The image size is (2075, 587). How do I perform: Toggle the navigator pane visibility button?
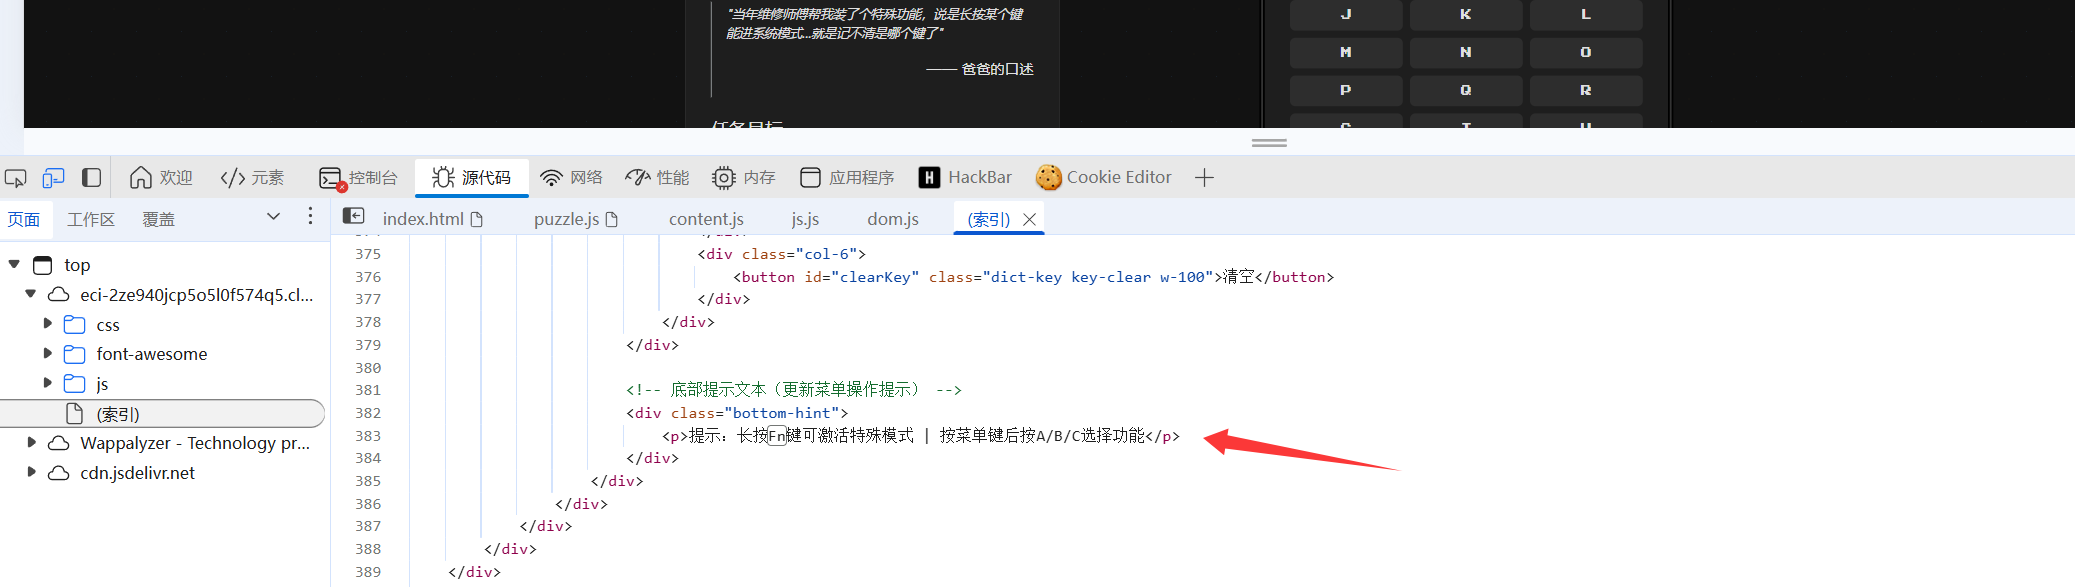[353, 216]
